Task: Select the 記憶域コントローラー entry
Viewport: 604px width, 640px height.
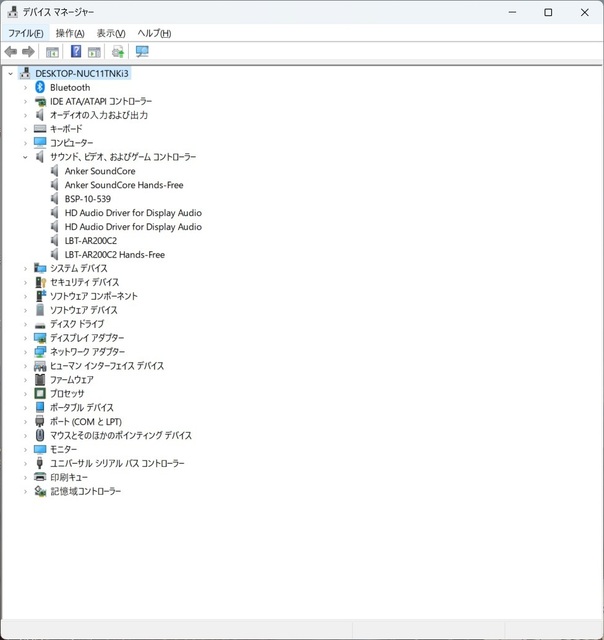Action: coord(85,492)
